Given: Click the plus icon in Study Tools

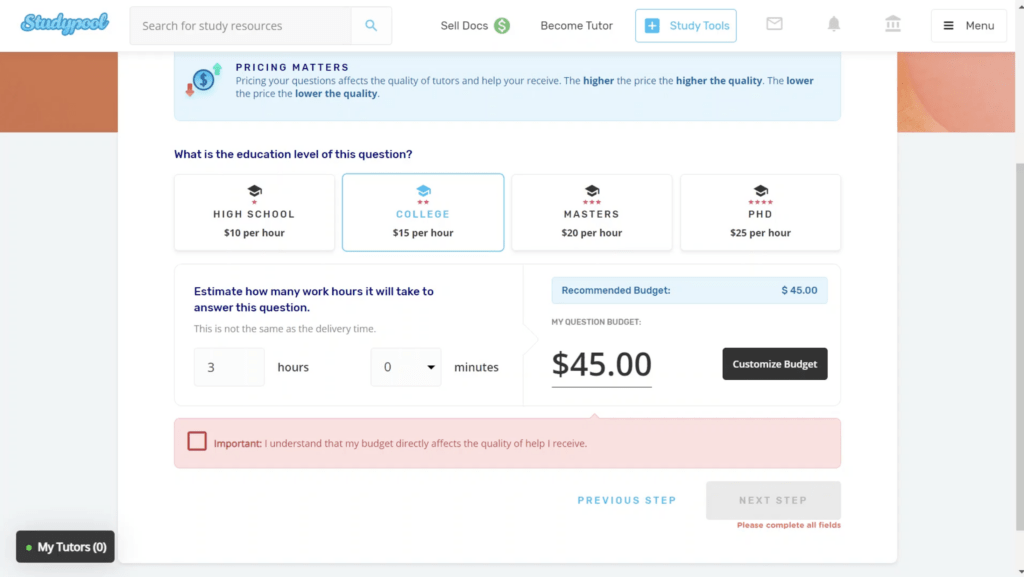Looking at the screenshot, I should 655,24.
